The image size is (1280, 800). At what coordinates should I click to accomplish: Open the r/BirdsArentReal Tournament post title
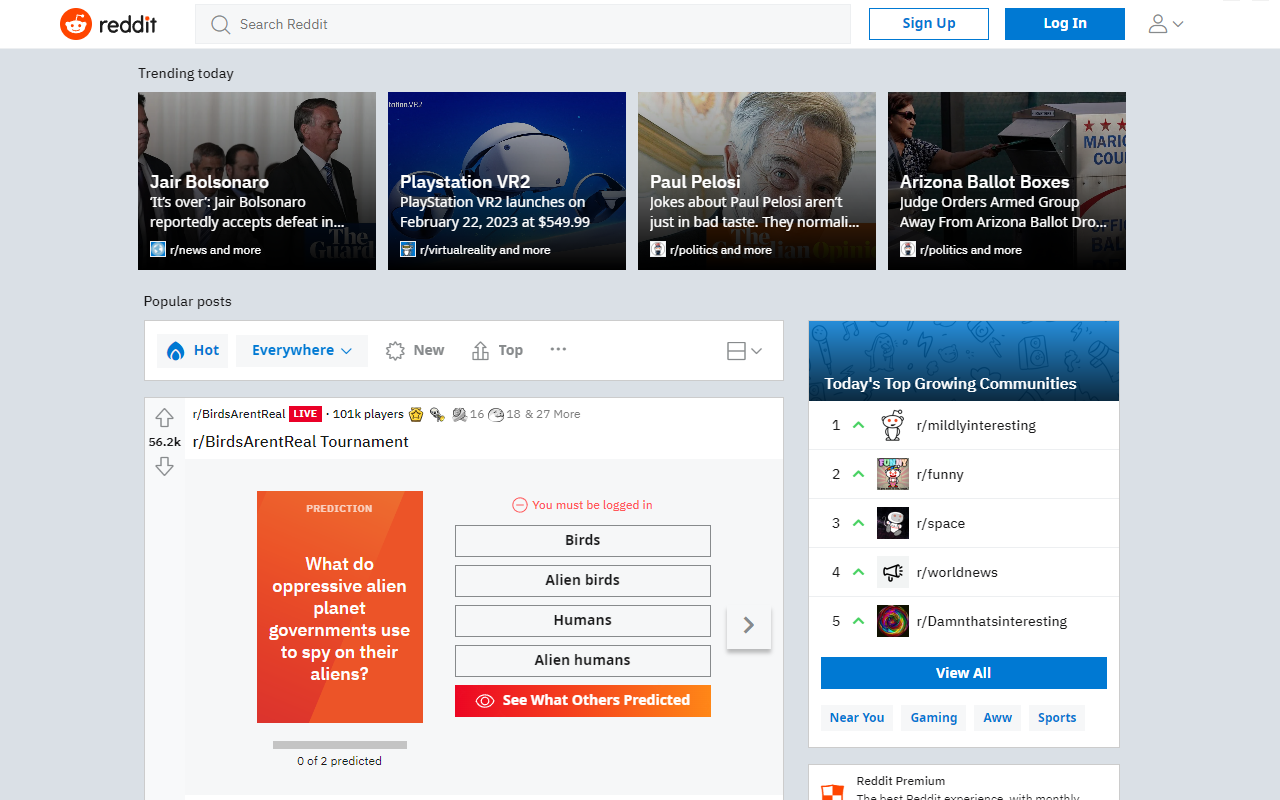click(x=301, y=442)
